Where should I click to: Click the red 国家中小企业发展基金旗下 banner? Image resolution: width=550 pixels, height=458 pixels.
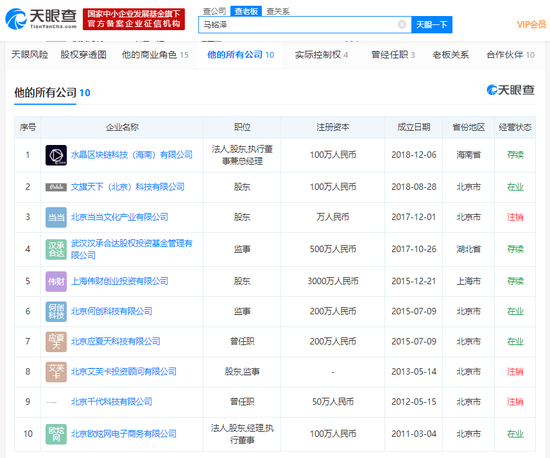[x=134, y=19]
